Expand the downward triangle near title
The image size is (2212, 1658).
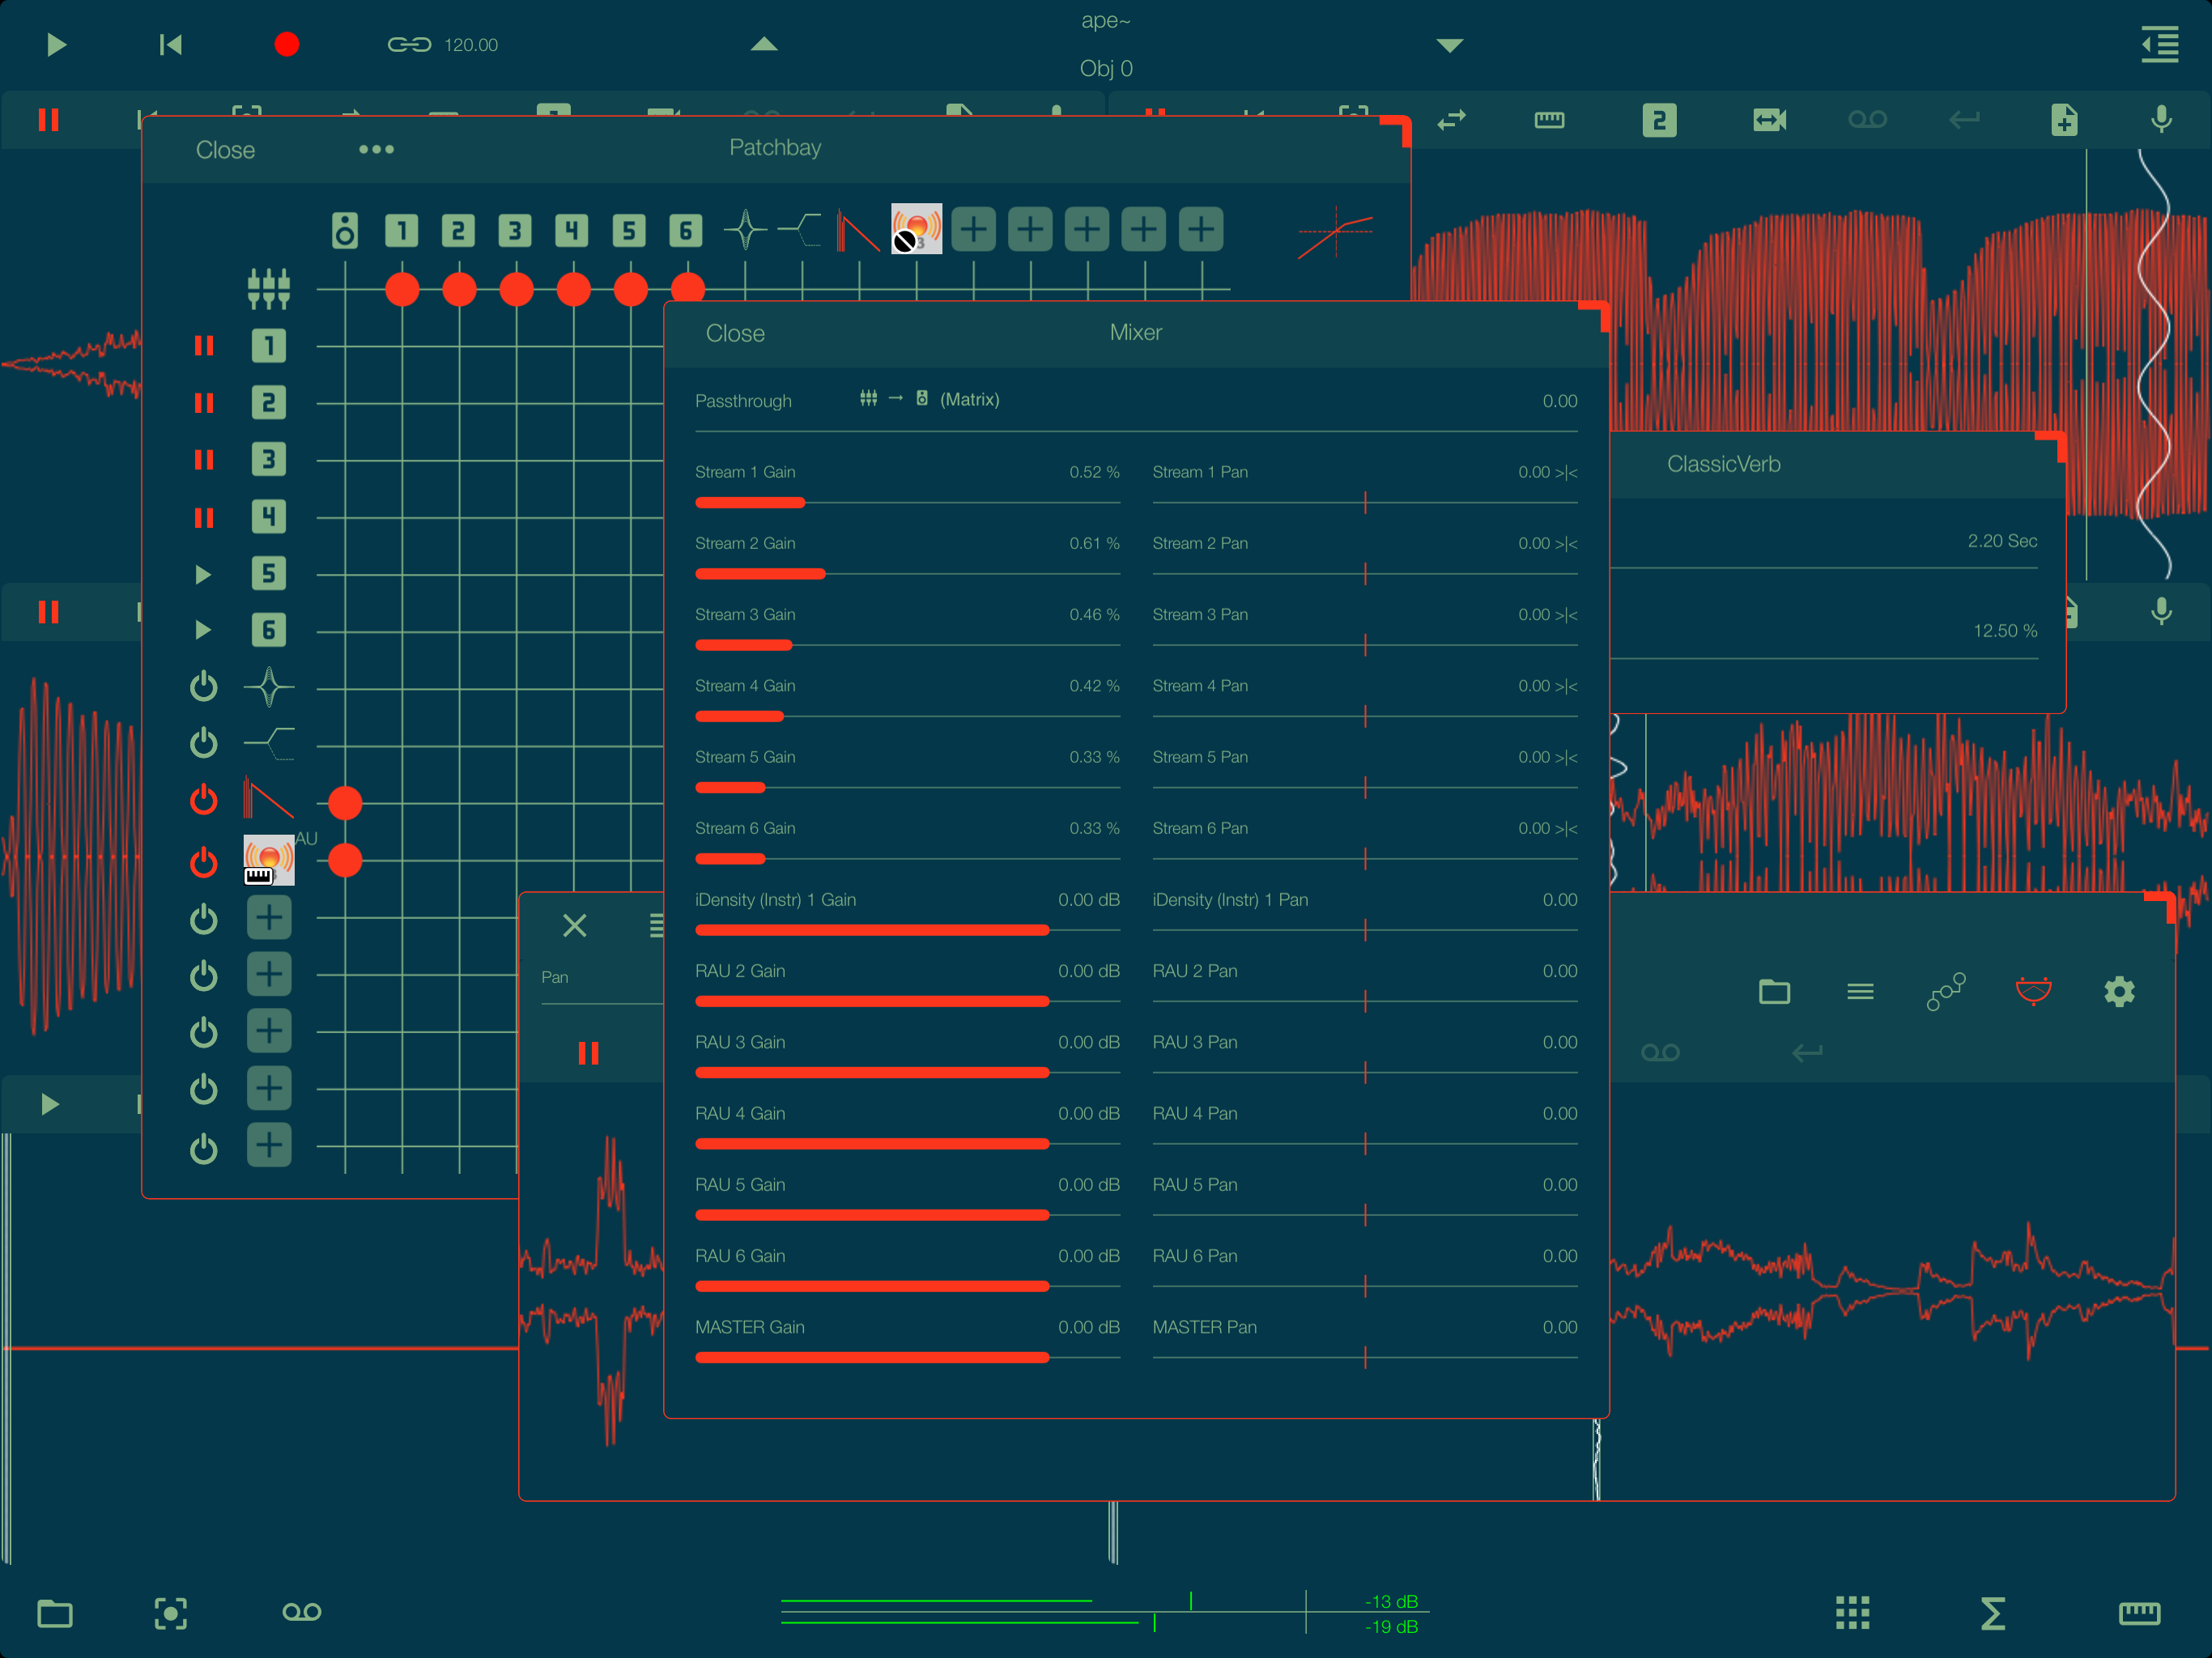[x=1449, y=45]
